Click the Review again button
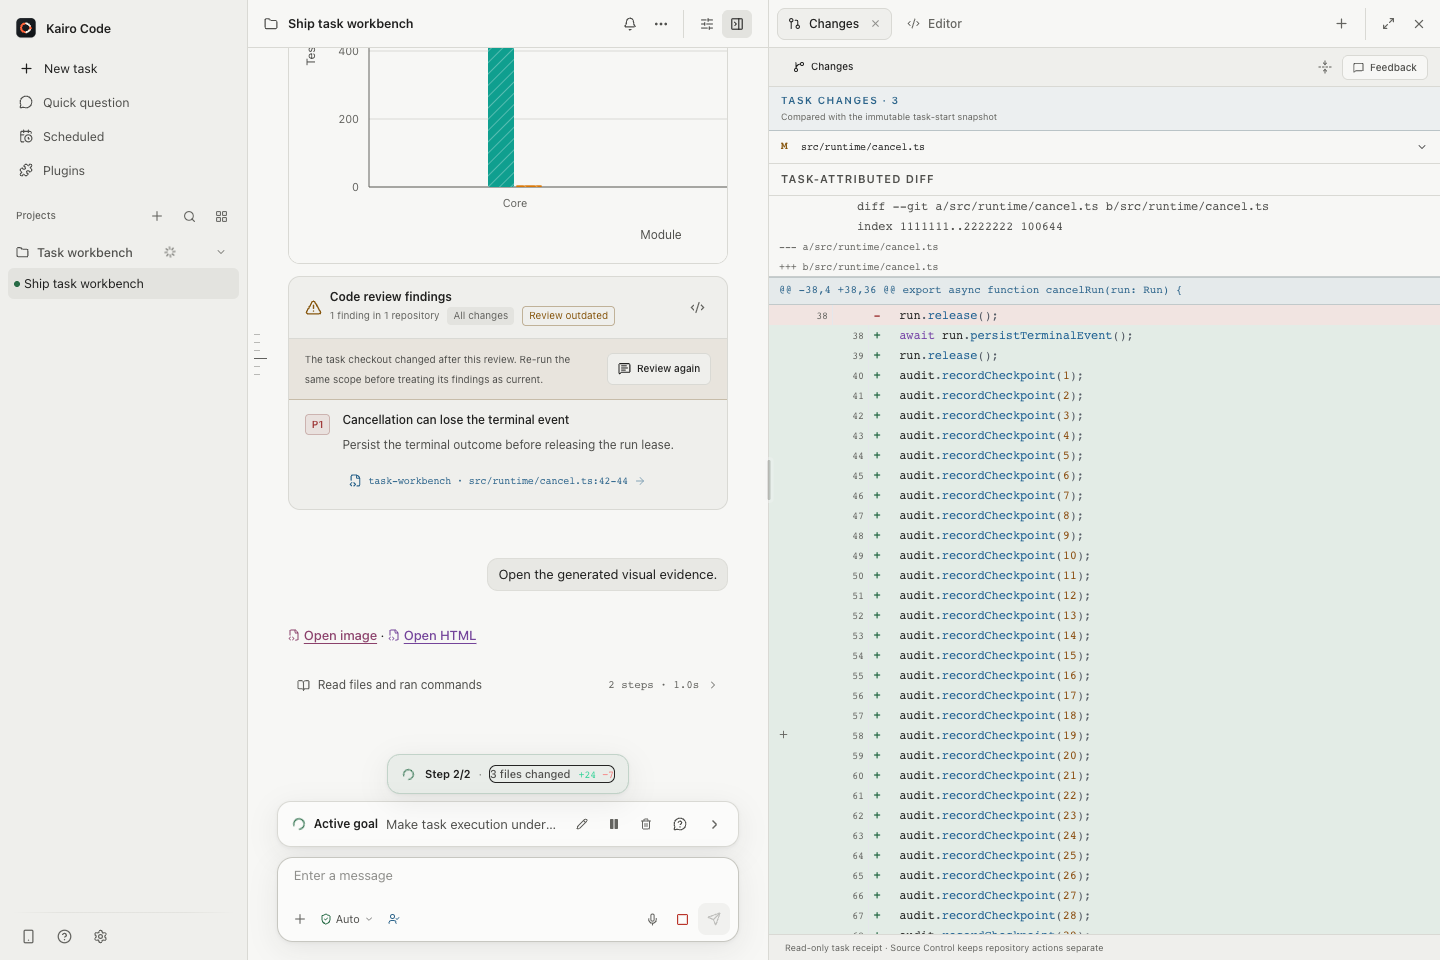 pyautogui.click(x=659, y=369)
